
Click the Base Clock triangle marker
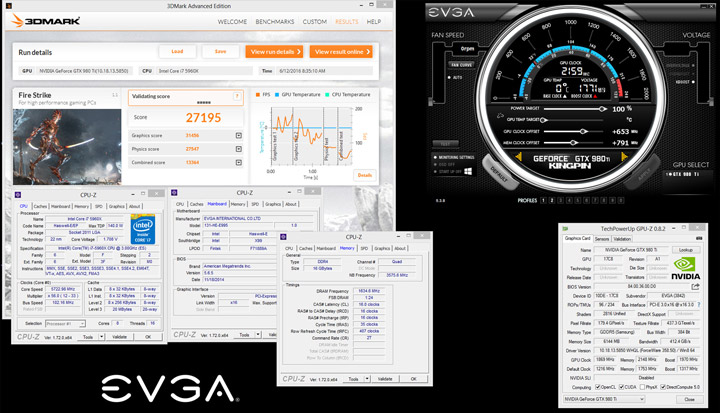[x=565, y=96]
